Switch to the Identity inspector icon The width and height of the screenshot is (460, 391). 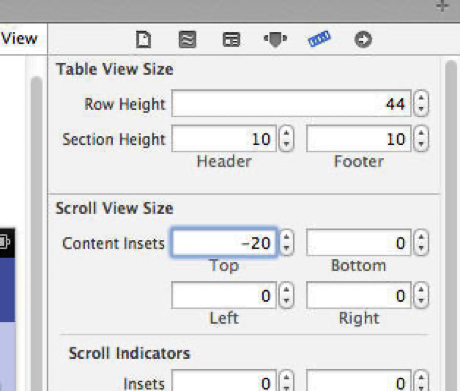[231, 39]
